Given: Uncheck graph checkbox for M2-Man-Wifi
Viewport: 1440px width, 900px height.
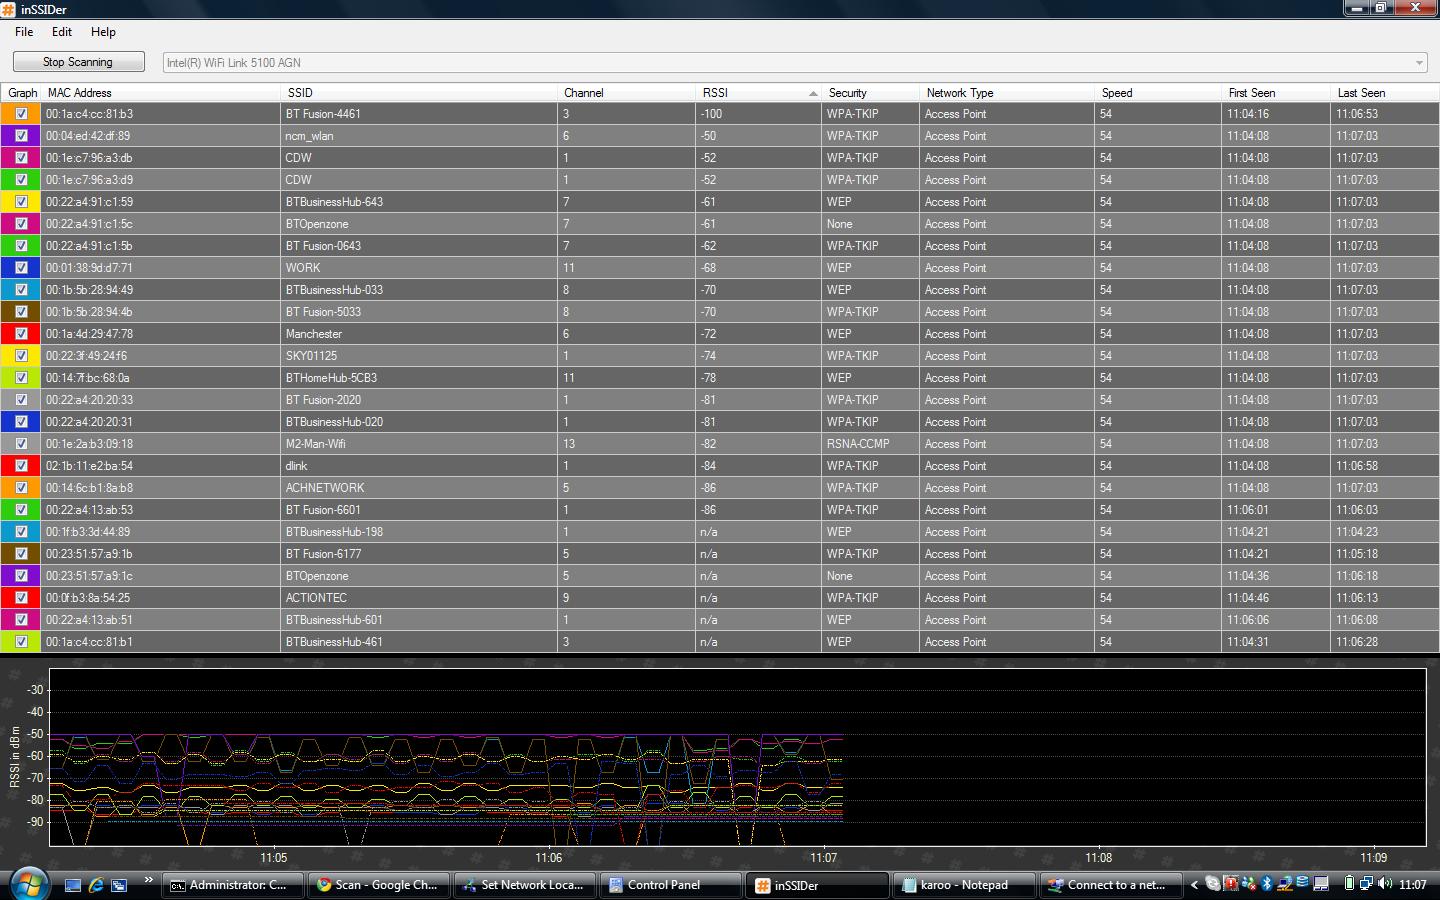Looking at the screenshot, I should [21, 444].
